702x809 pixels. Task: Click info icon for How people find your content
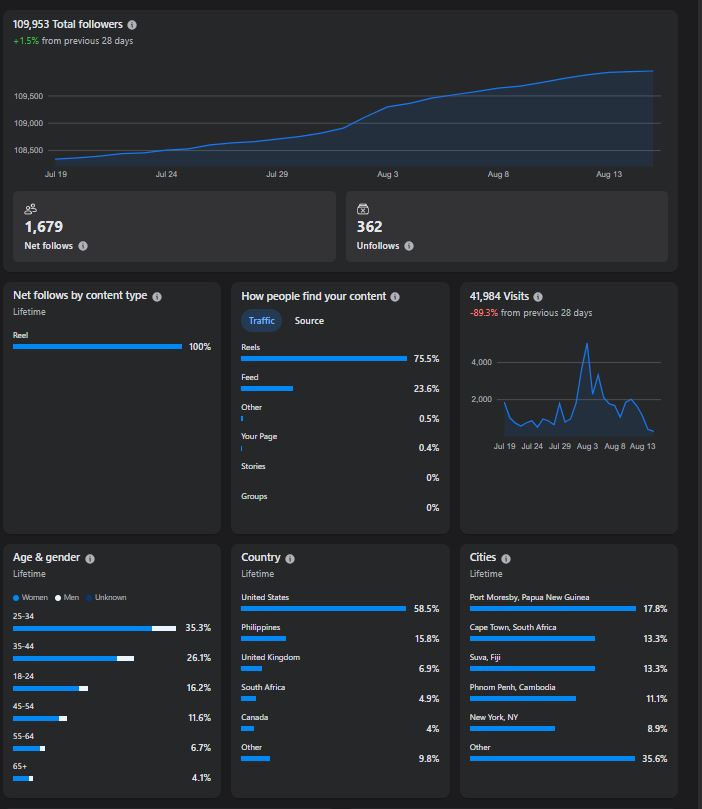click(x=395, y=297)
